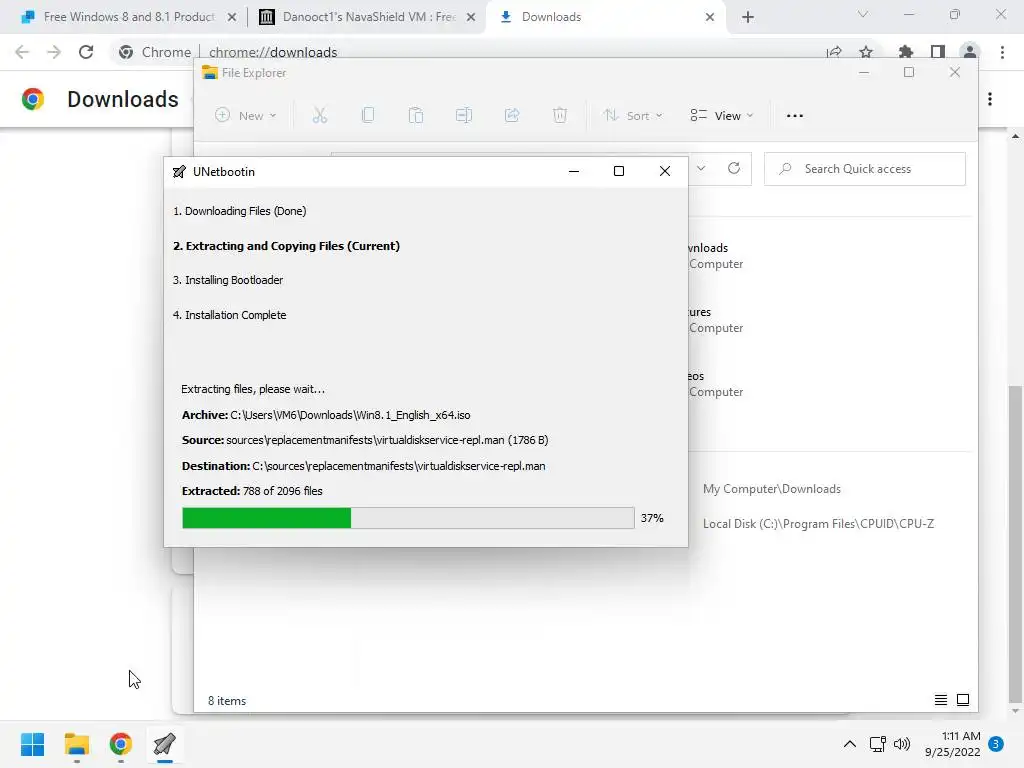Image resolution: width=1024 pixels, height=768 pixels.
Task: Click the 8 items status text
Action: [227, 701]
